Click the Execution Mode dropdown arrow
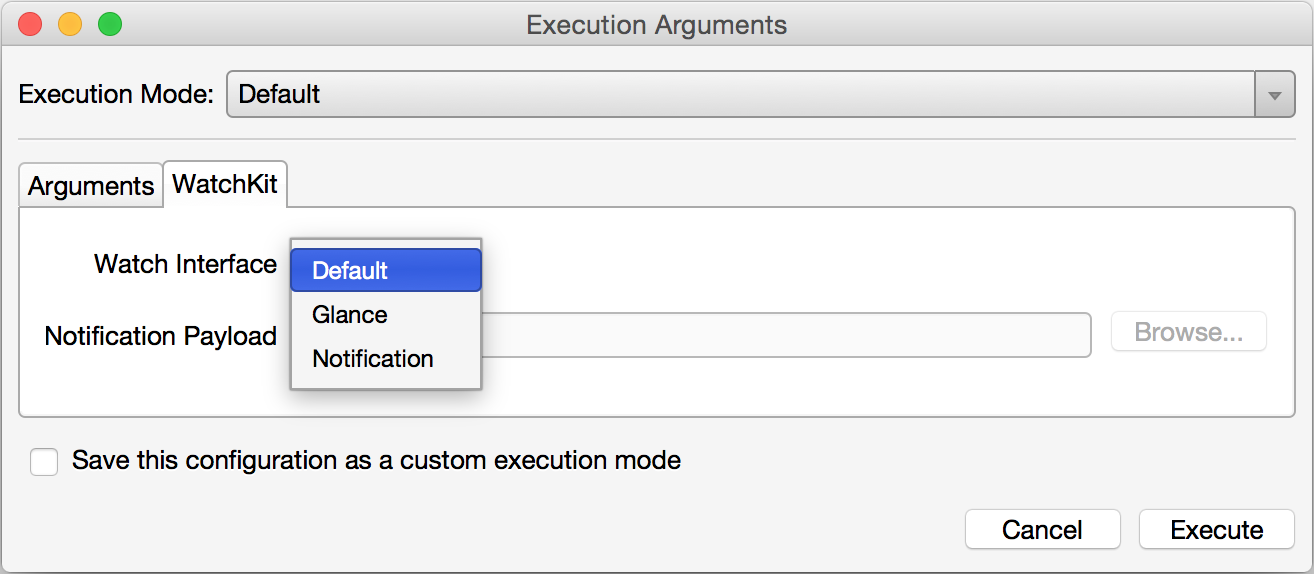The image size is (1314, 574). 1275,95
